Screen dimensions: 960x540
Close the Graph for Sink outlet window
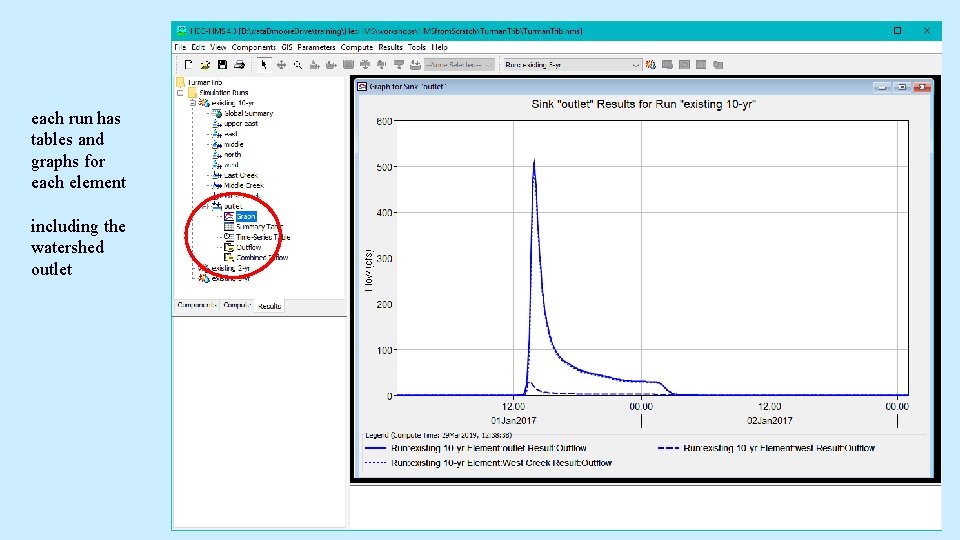point(921,87)
